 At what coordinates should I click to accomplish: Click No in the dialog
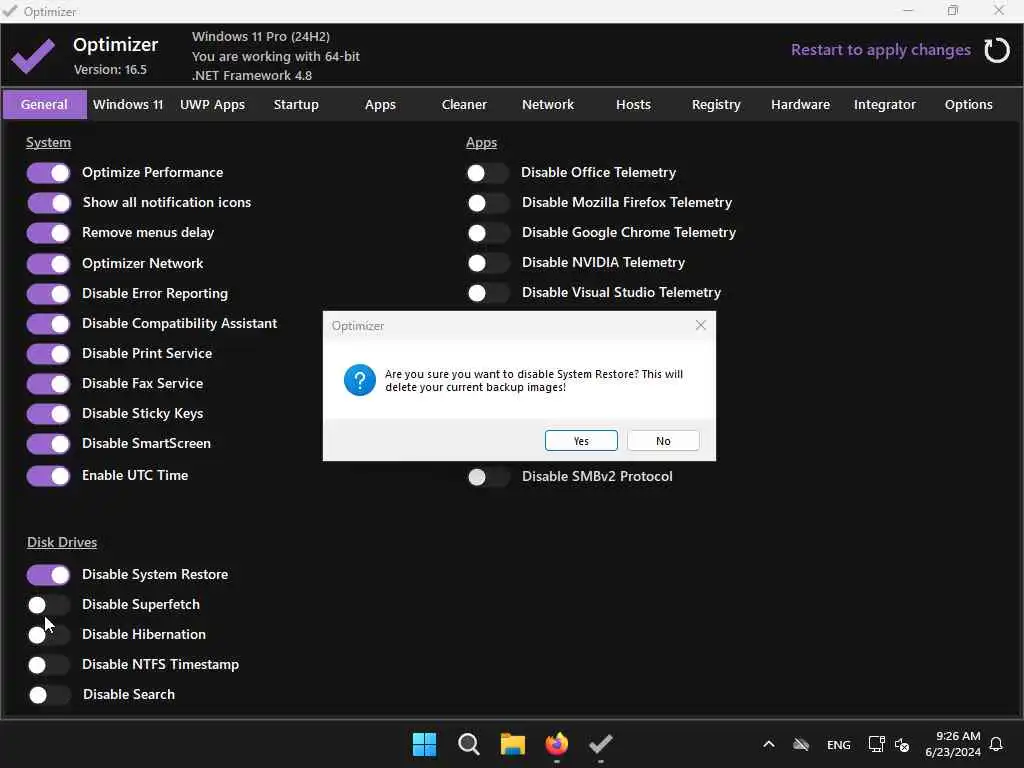pyautogui.click(x=663, y=441)
